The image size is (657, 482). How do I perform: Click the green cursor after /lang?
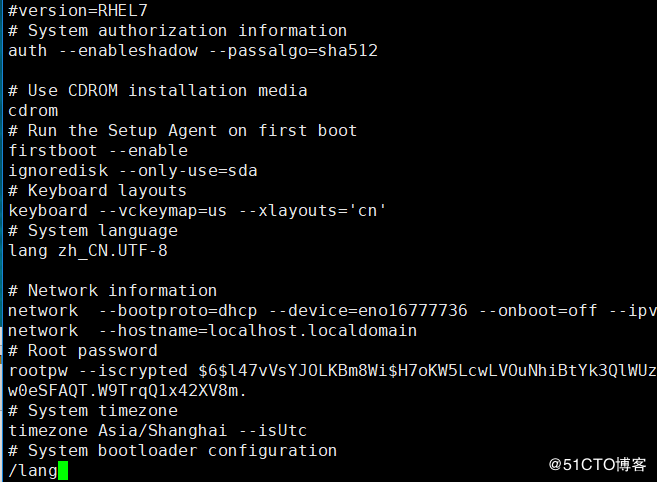[63, 470]
